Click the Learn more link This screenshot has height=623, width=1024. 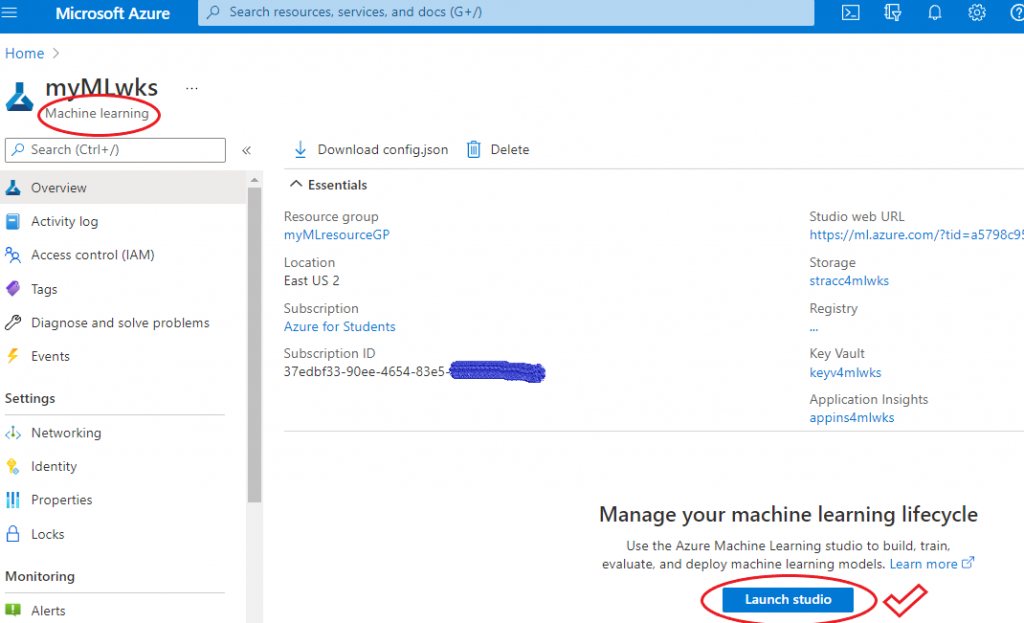923,564
